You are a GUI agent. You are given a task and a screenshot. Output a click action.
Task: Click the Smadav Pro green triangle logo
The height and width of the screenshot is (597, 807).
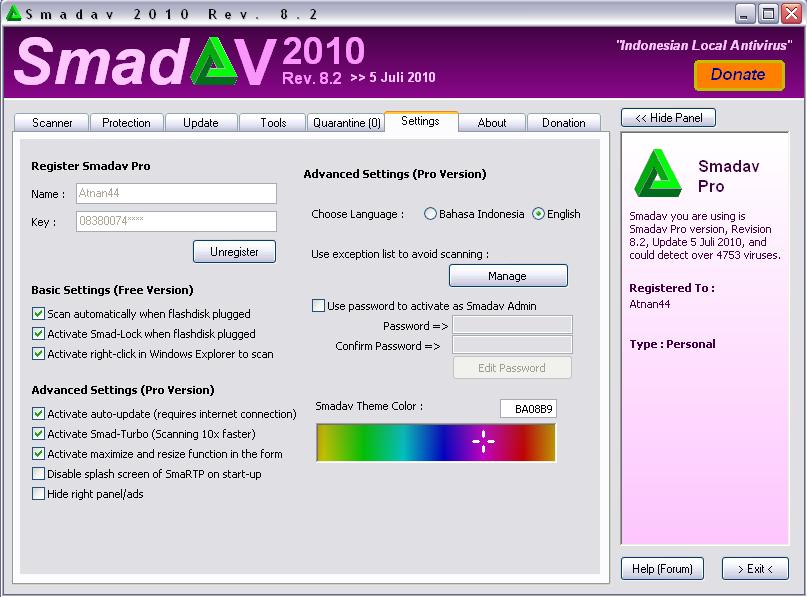tap(658, 173)
